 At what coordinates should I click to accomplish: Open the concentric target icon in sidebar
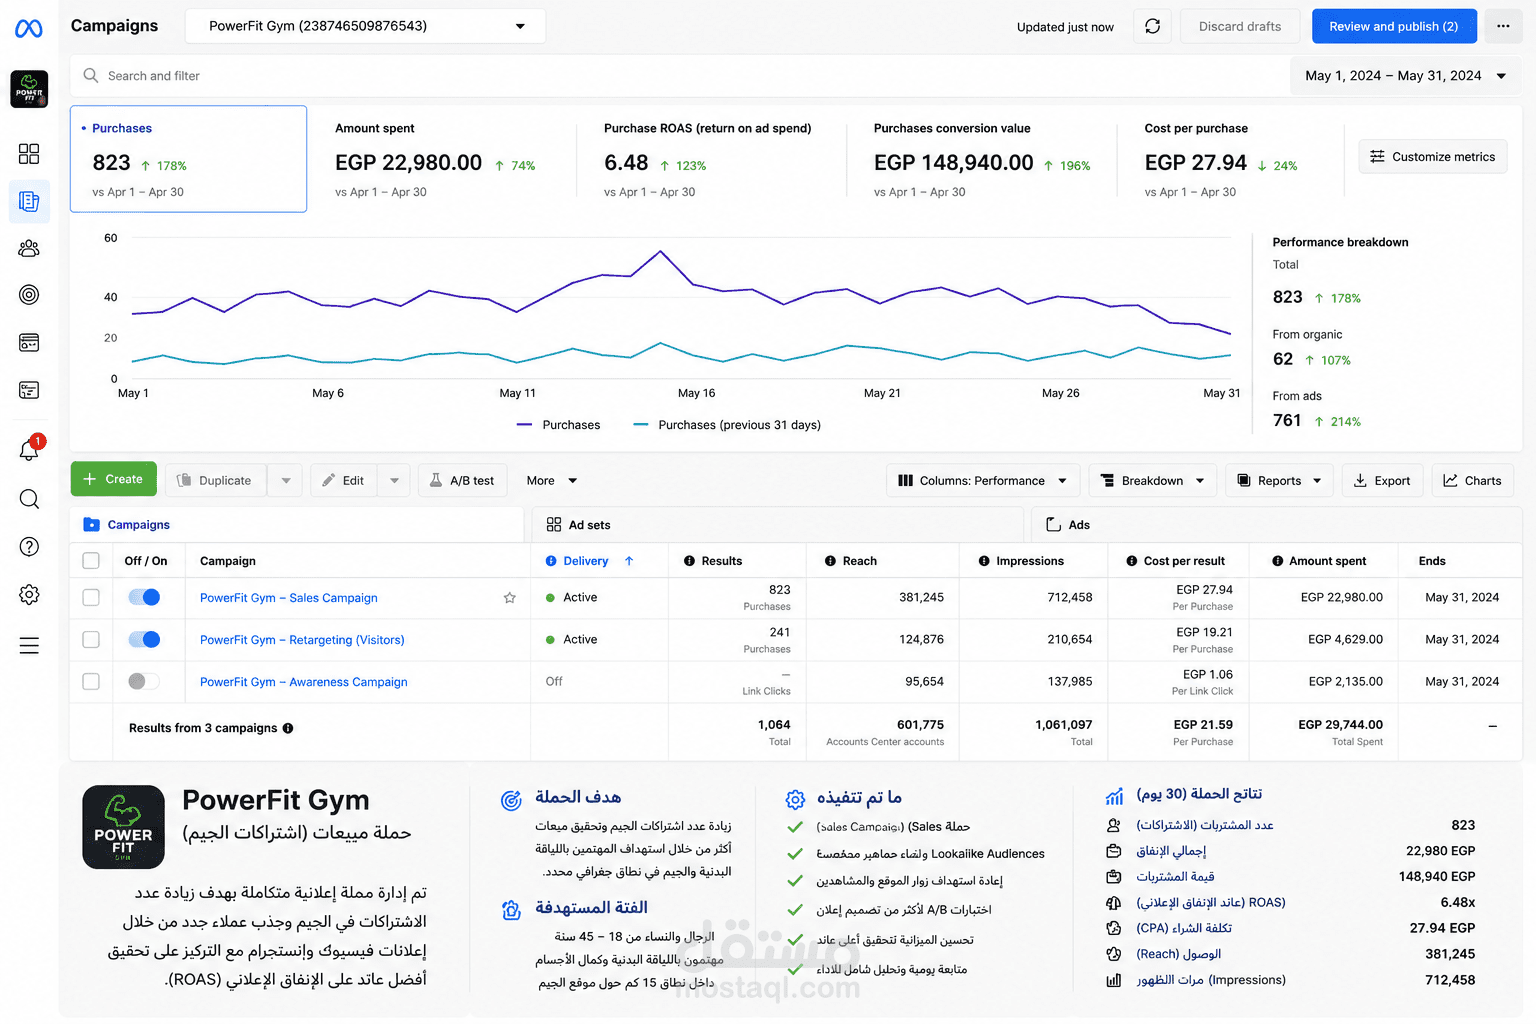29,294
